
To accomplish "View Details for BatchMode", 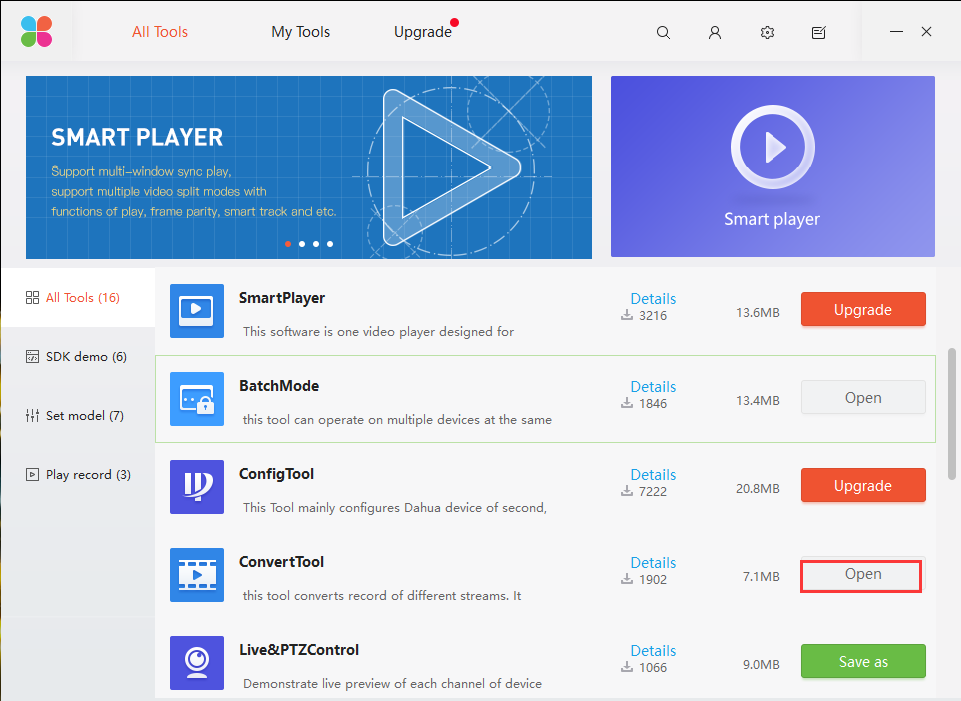I will pyautogui.click(x=653, y=387).
